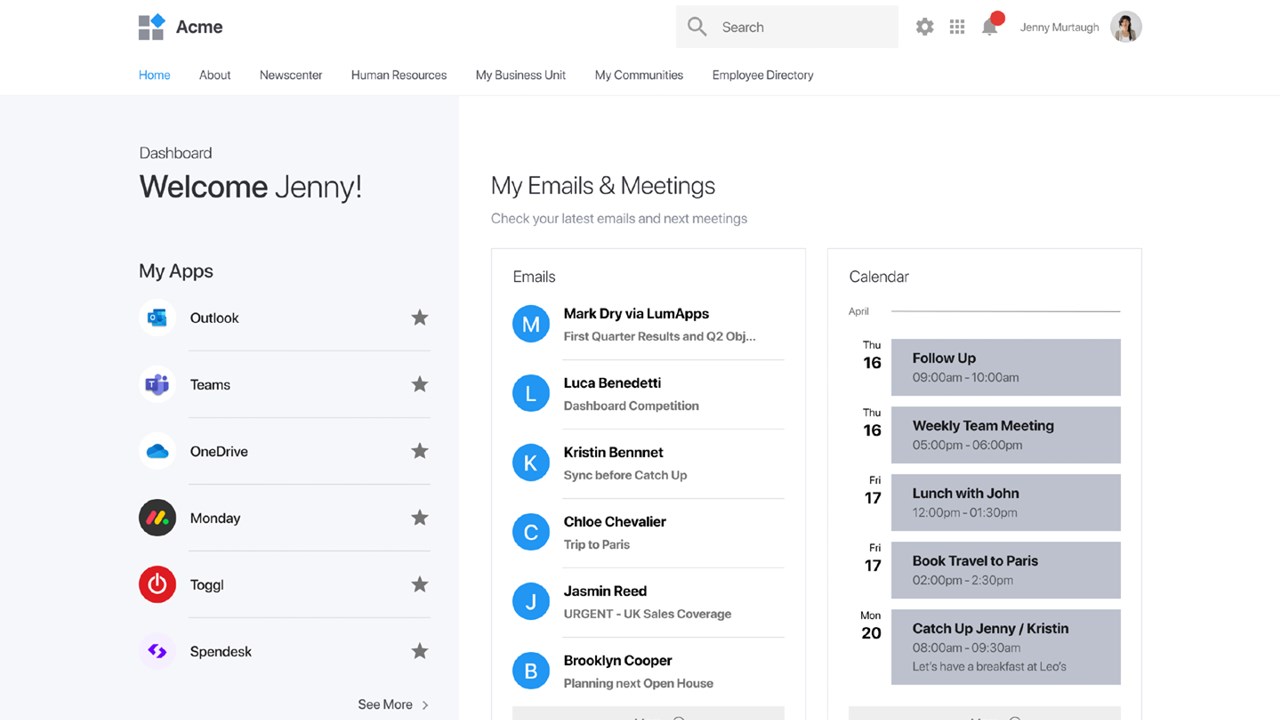The image size is (1280, 720).
Task: Click Jenny Murtaugh's profile avatar
Action: [1126, 27]
